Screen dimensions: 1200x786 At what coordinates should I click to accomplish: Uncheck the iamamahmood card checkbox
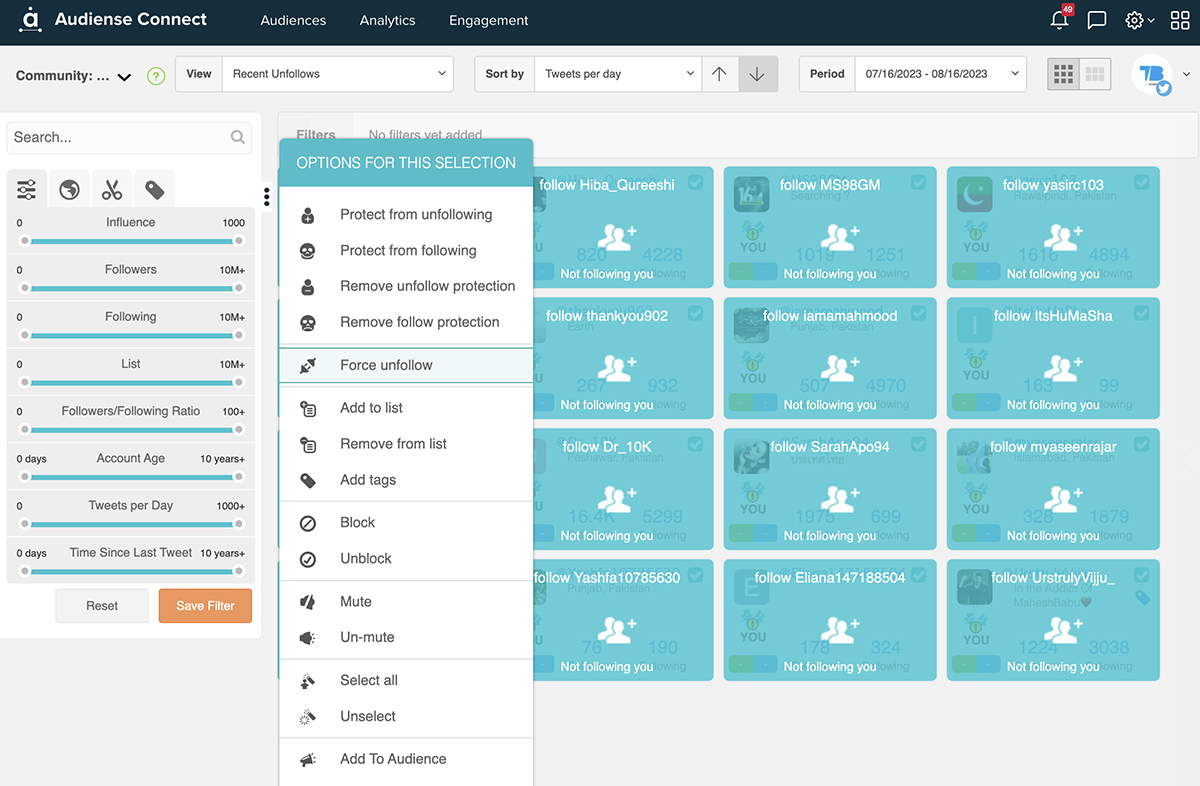click(x=918, y=313)
